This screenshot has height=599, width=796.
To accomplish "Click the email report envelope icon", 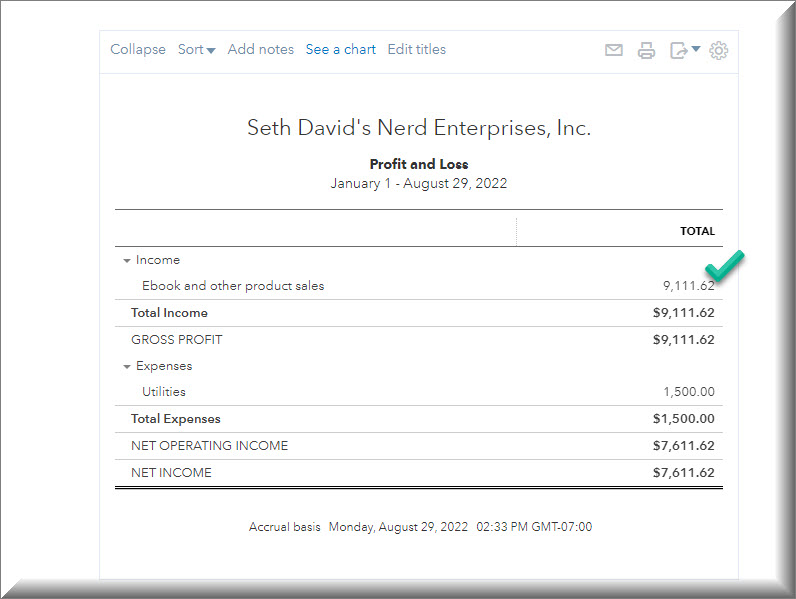I will pyautogui.click(x=614, y=50).
